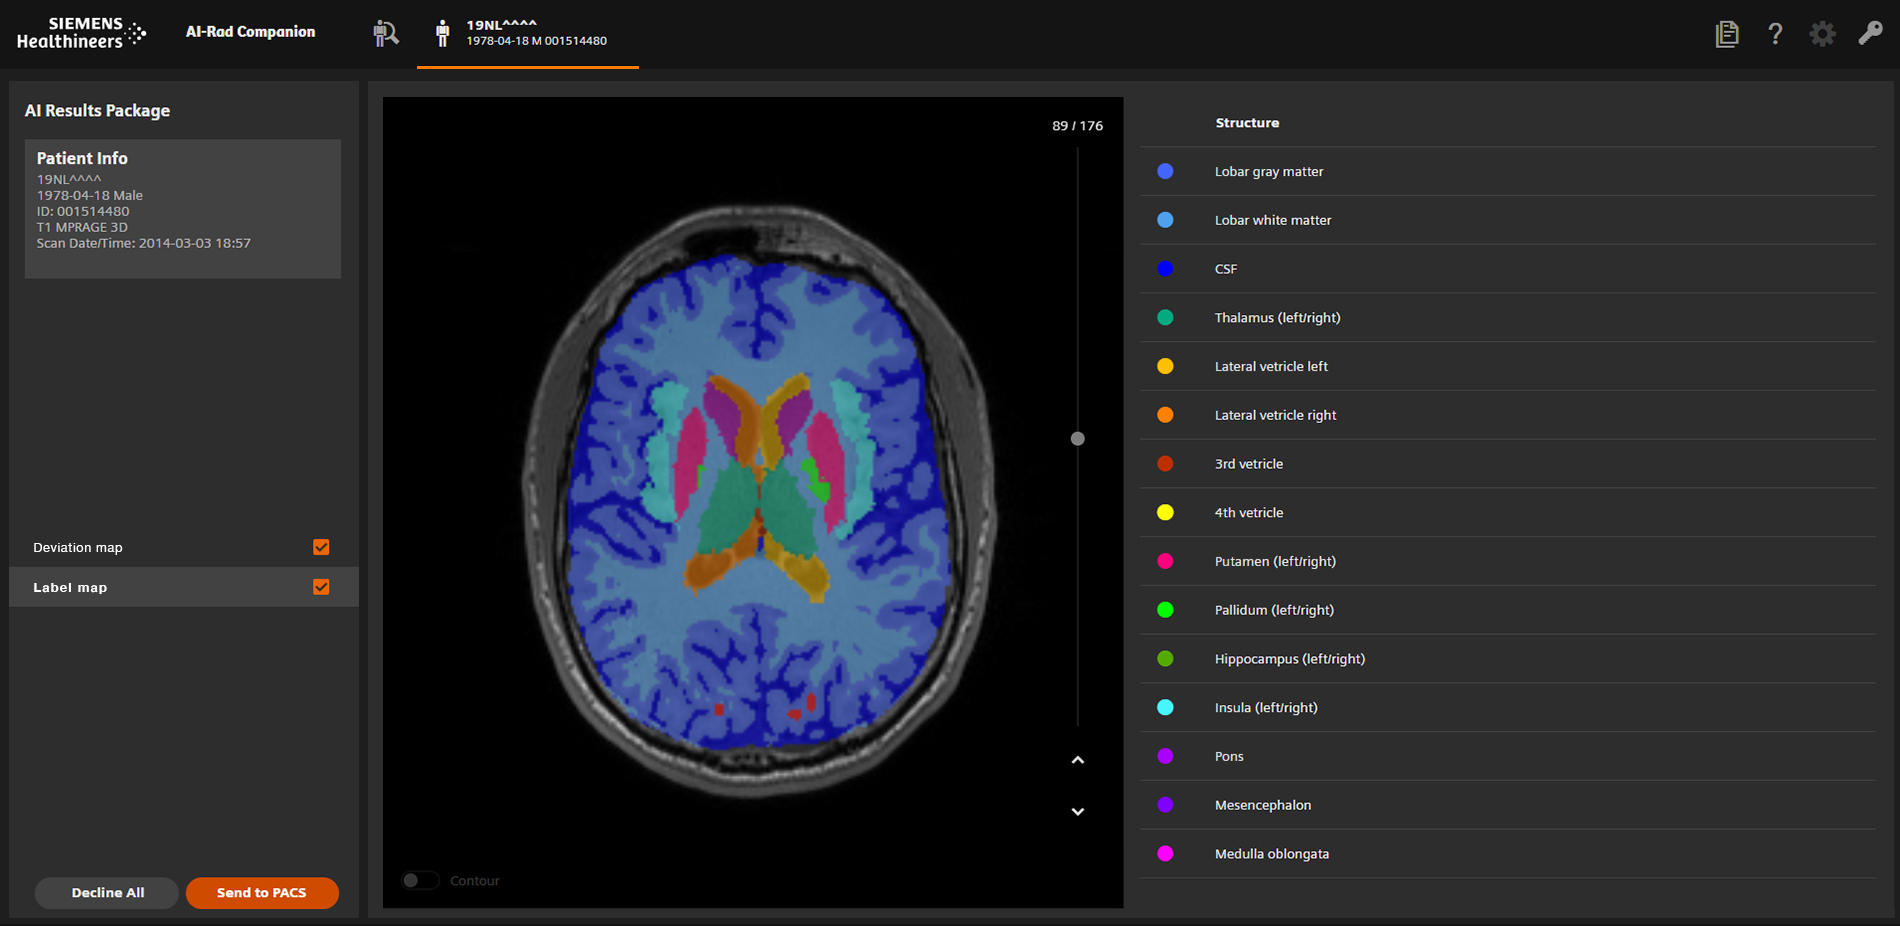The height and width of the screenshot is (926, 1900).
Task: Enable the Contour toggle switch
Action: tap(420, 880)
